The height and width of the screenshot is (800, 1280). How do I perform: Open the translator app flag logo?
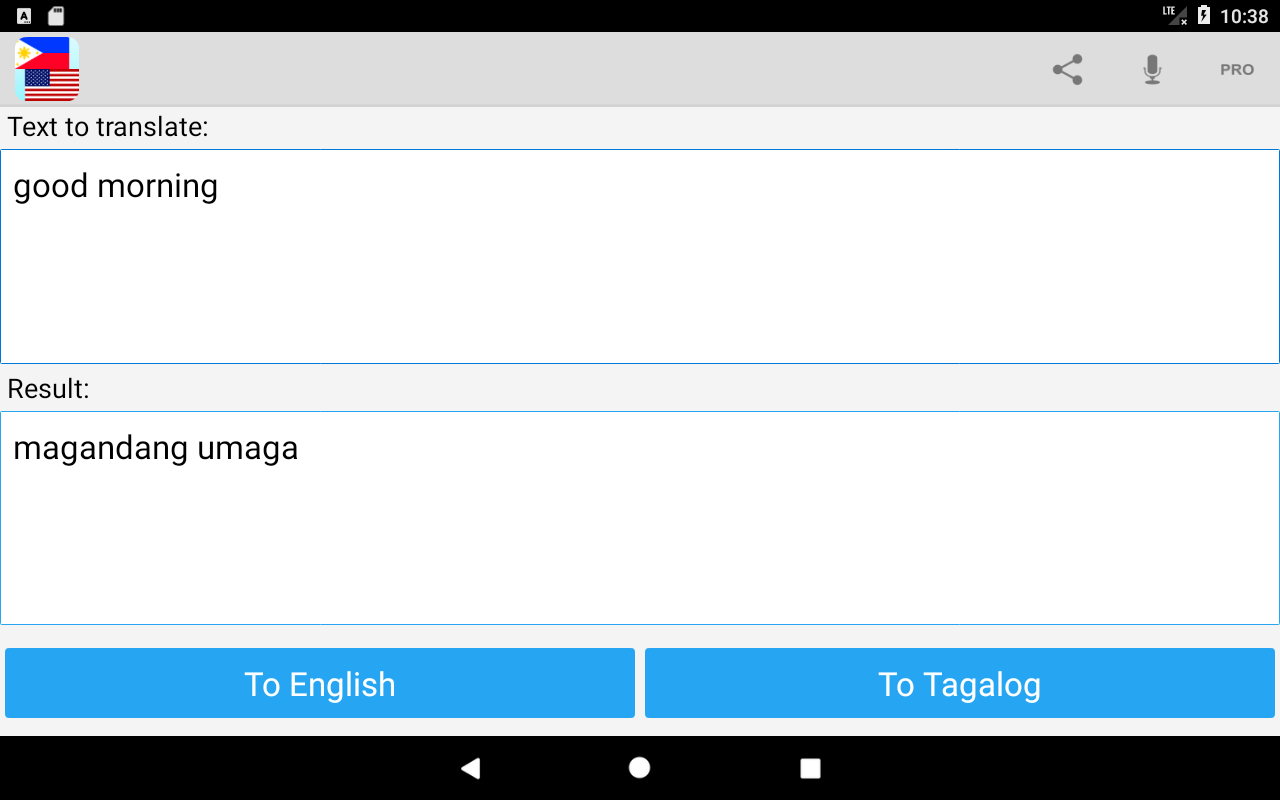click(47, 69)
